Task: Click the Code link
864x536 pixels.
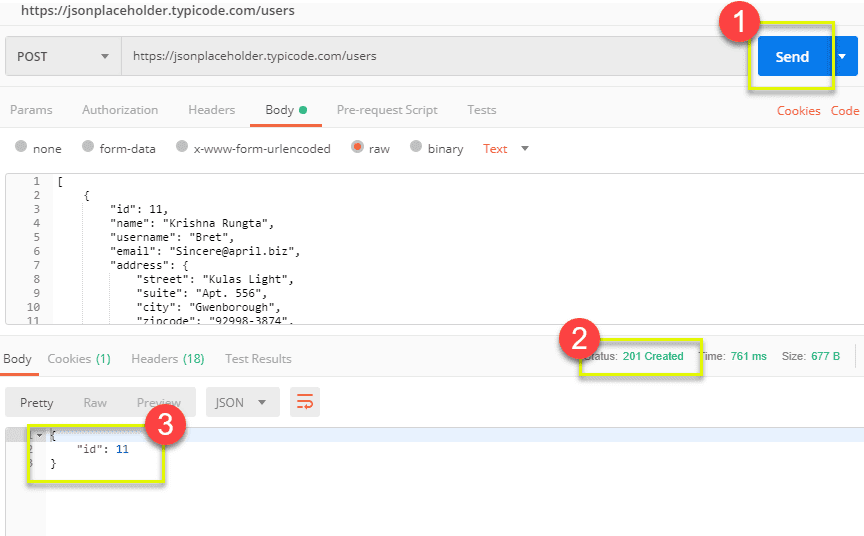Action: click(x=845, y=111)
